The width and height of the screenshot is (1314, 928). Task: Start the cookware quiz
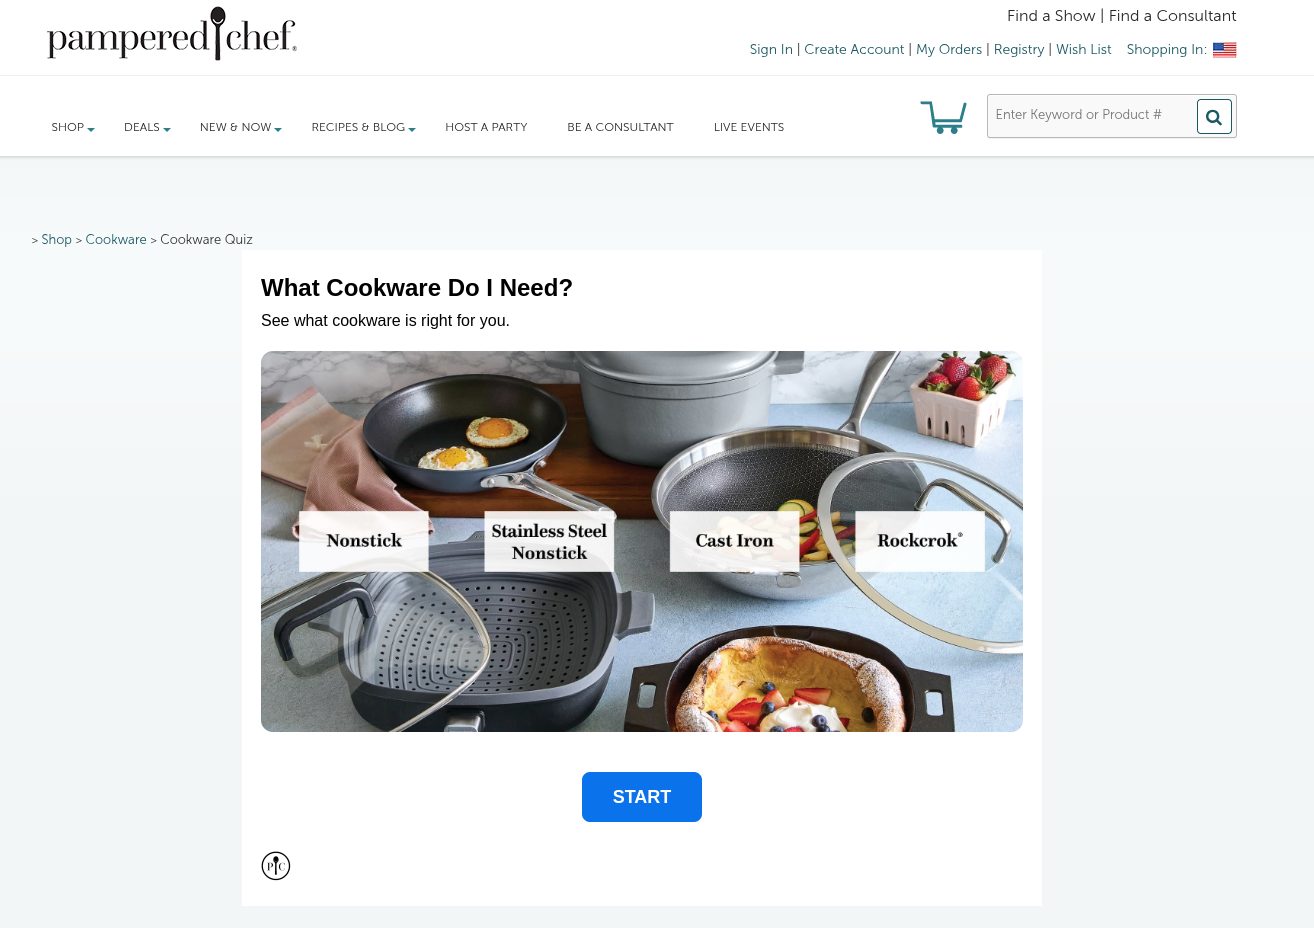642,797
